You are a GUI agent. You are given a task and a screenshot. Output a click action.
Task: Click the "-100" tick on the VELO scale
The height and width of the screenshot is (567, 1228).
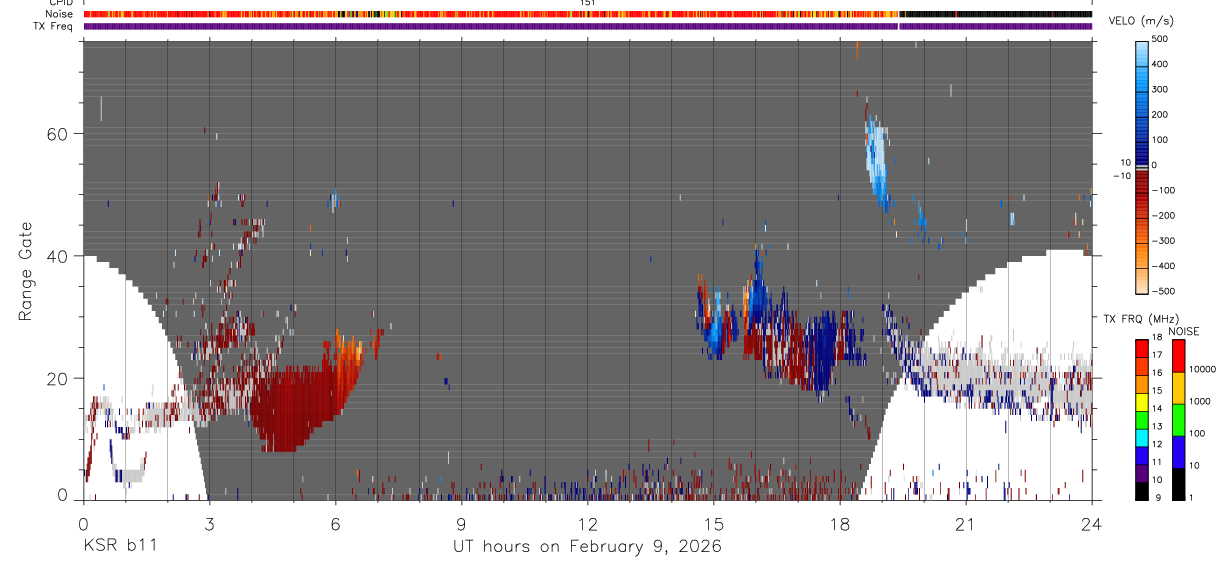pyautogui.click(x=1166, y=190)
